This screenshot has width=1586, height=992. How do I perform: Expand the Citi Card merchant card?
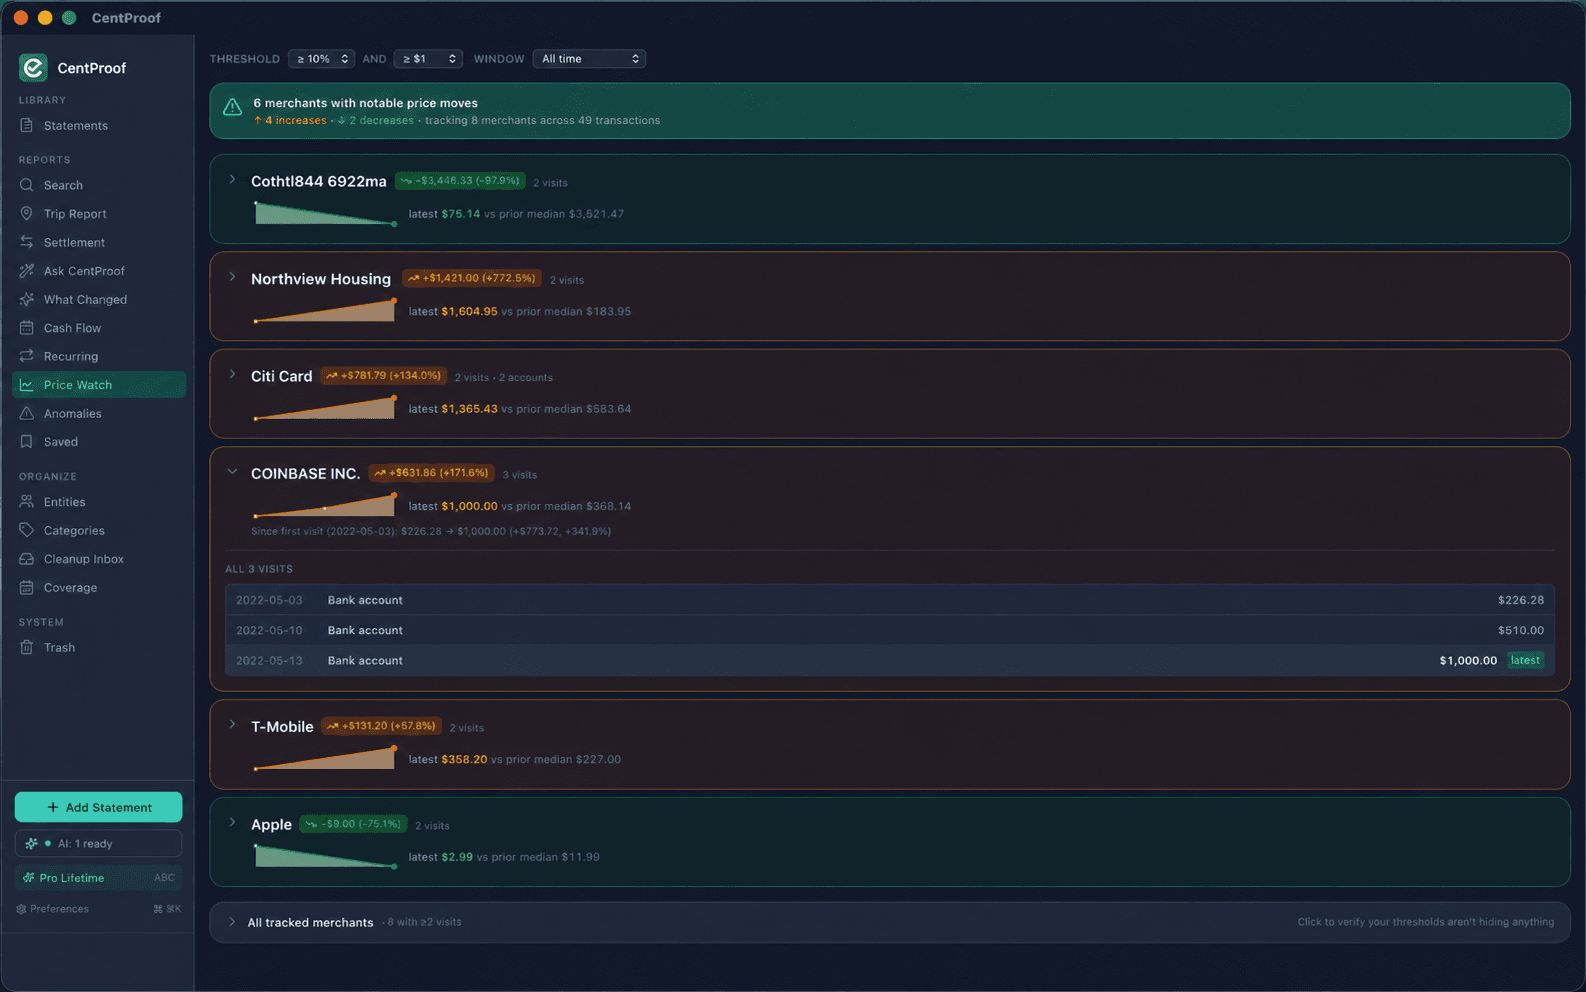232,375
